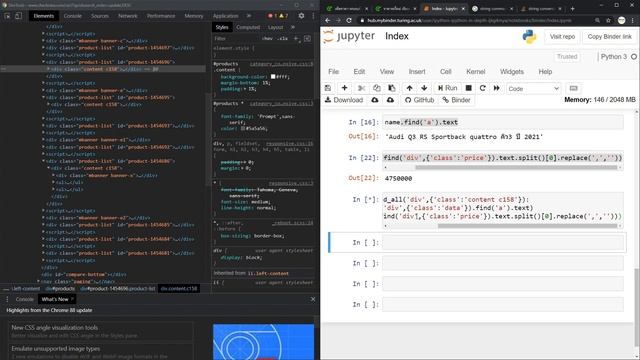Go back in browser

(x=328, y=20)
